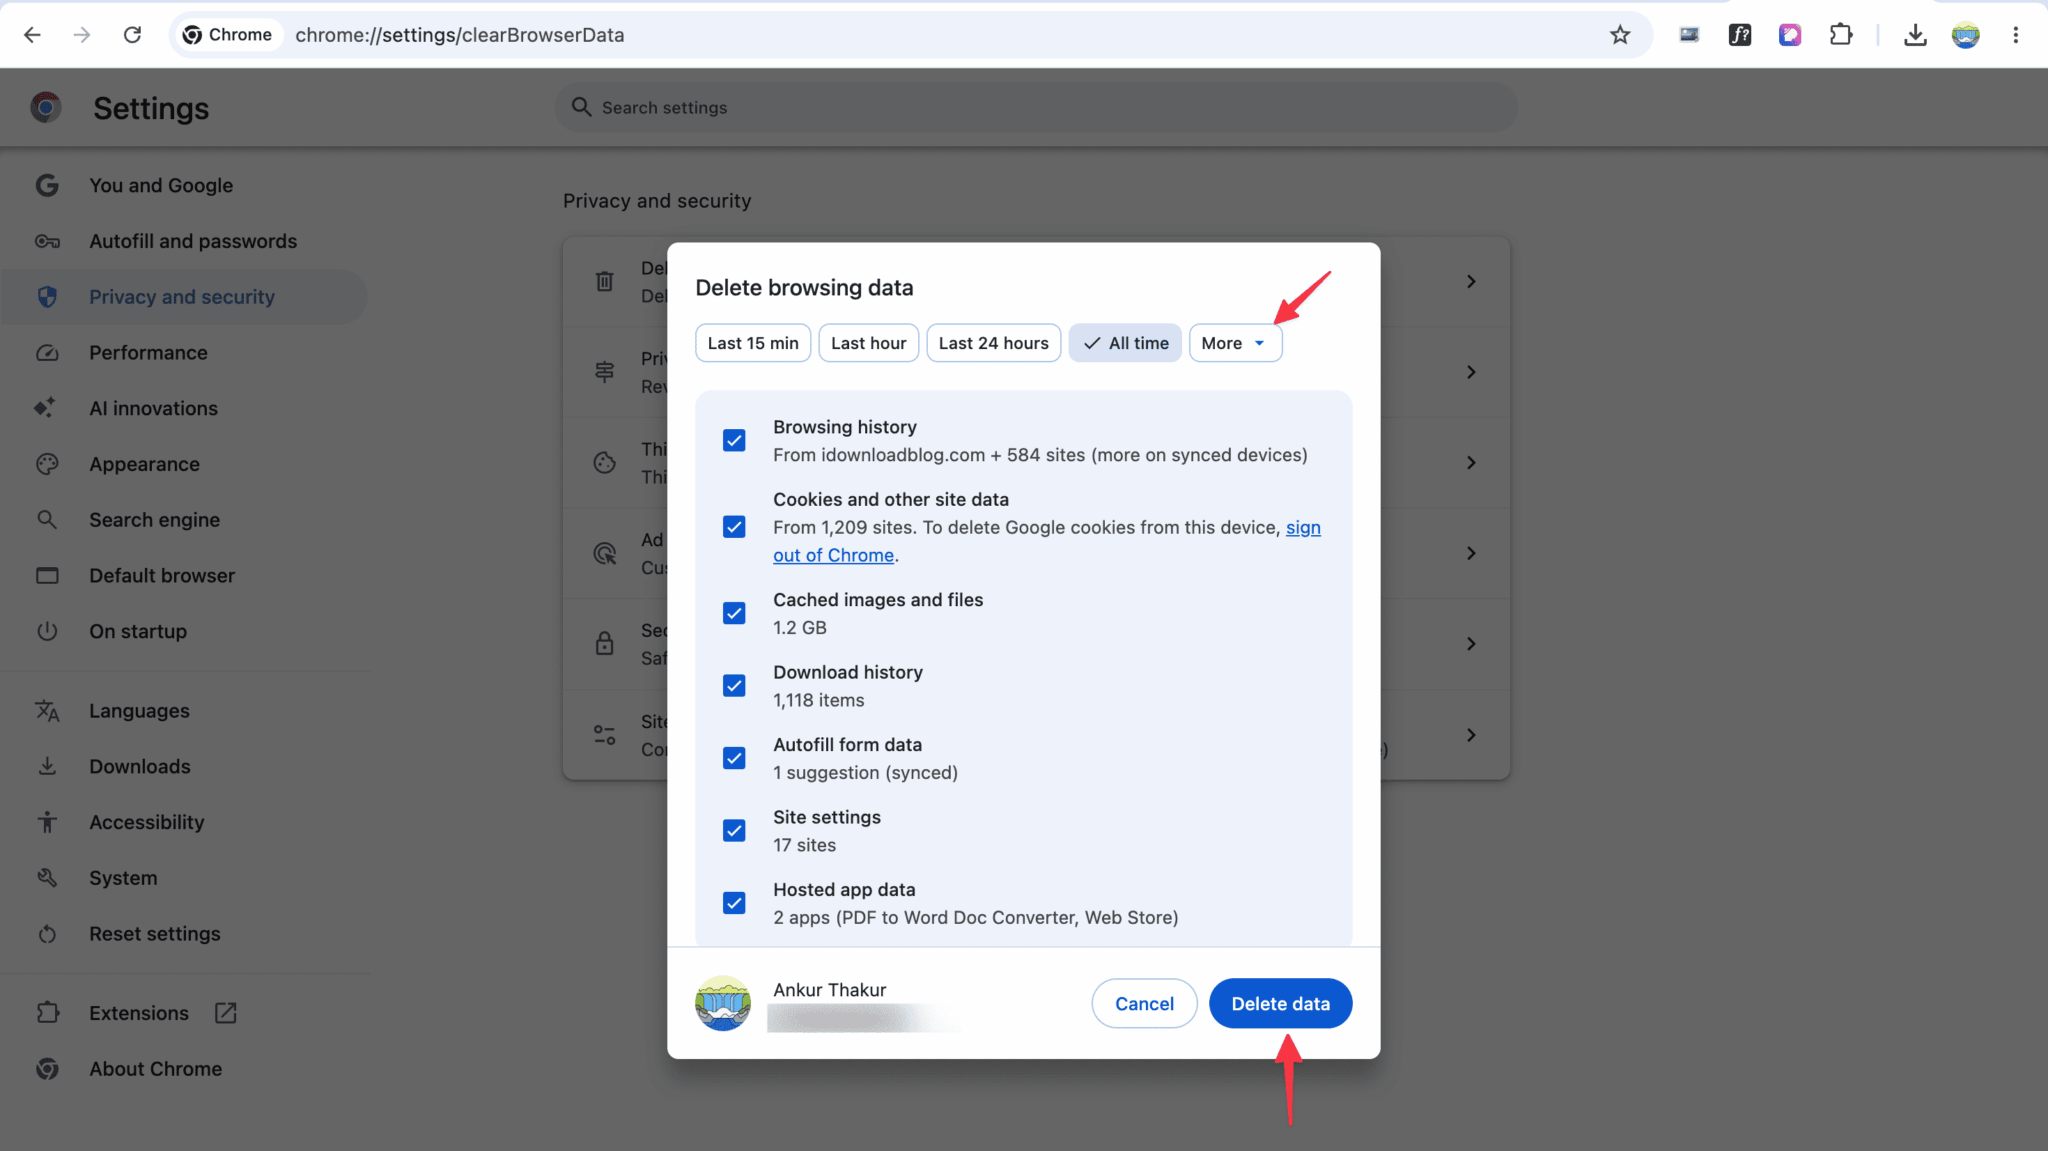Uncheck Cached images and files
Image resolution: width=2048 pixels, height=1151 pixels.
click(x=734, y=613)
